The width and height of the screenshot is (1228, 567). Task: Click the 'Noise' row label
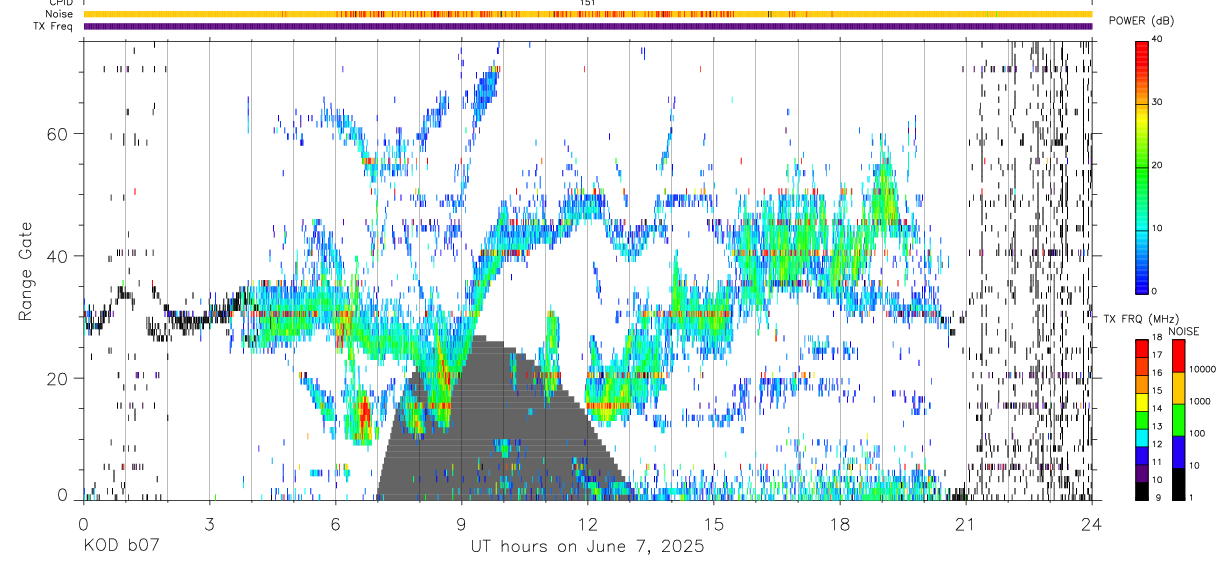[60, 14]
